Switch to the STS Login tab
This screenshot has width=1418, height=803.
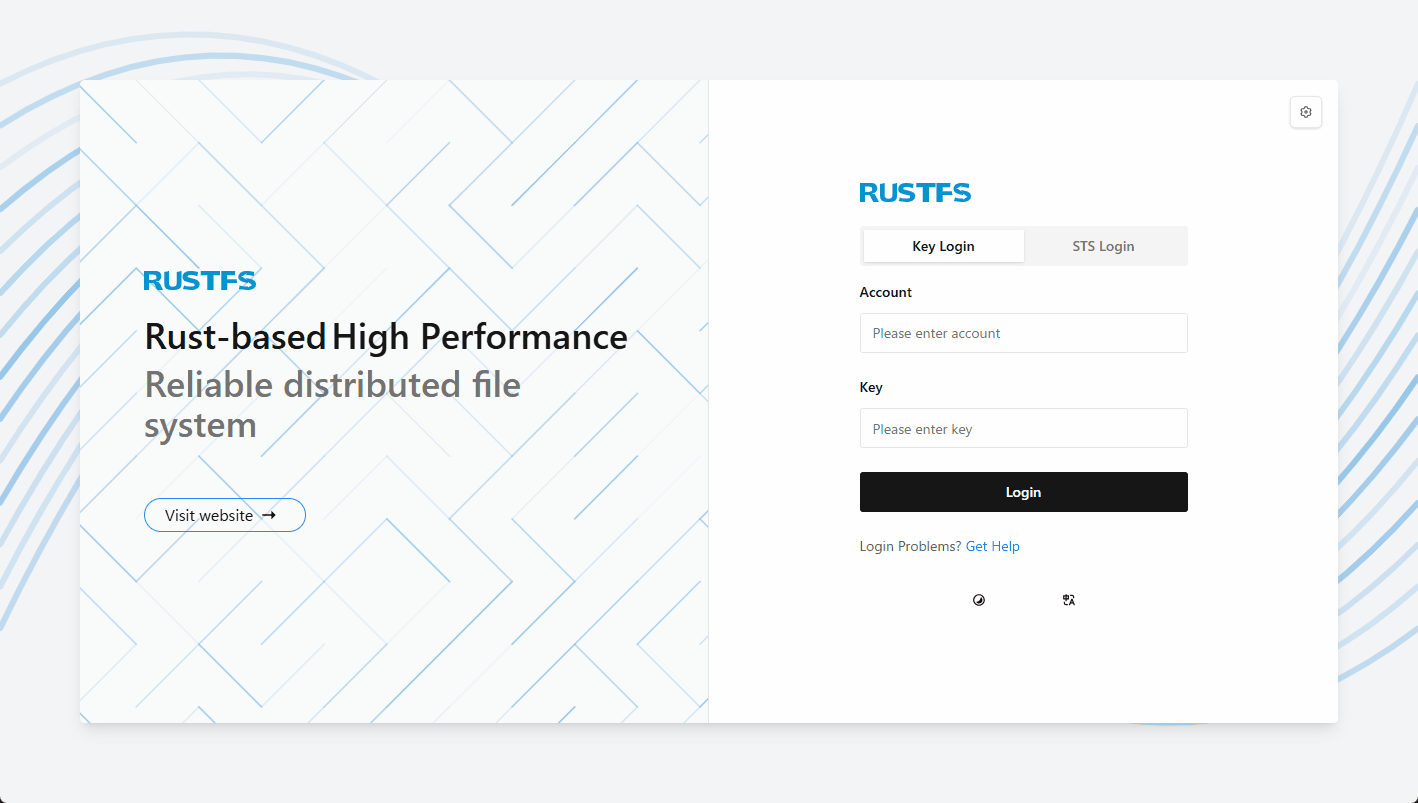click(x=1103, y=246)
